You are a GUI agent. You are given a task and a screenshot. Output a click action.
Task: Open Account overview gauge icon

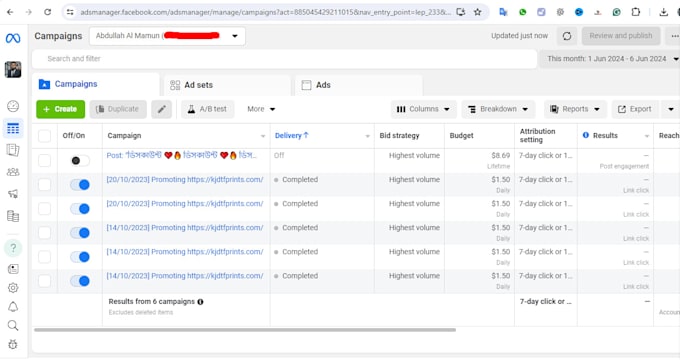[13, 106]
